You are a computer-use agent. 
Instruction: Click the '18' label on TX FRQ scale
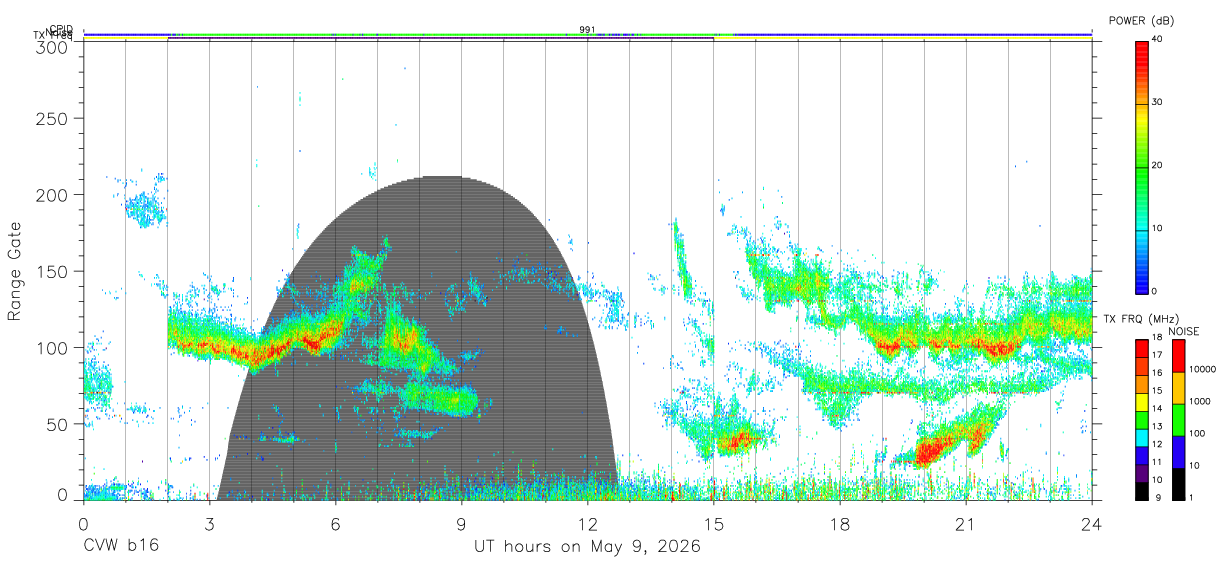[x=1156, y=338]
